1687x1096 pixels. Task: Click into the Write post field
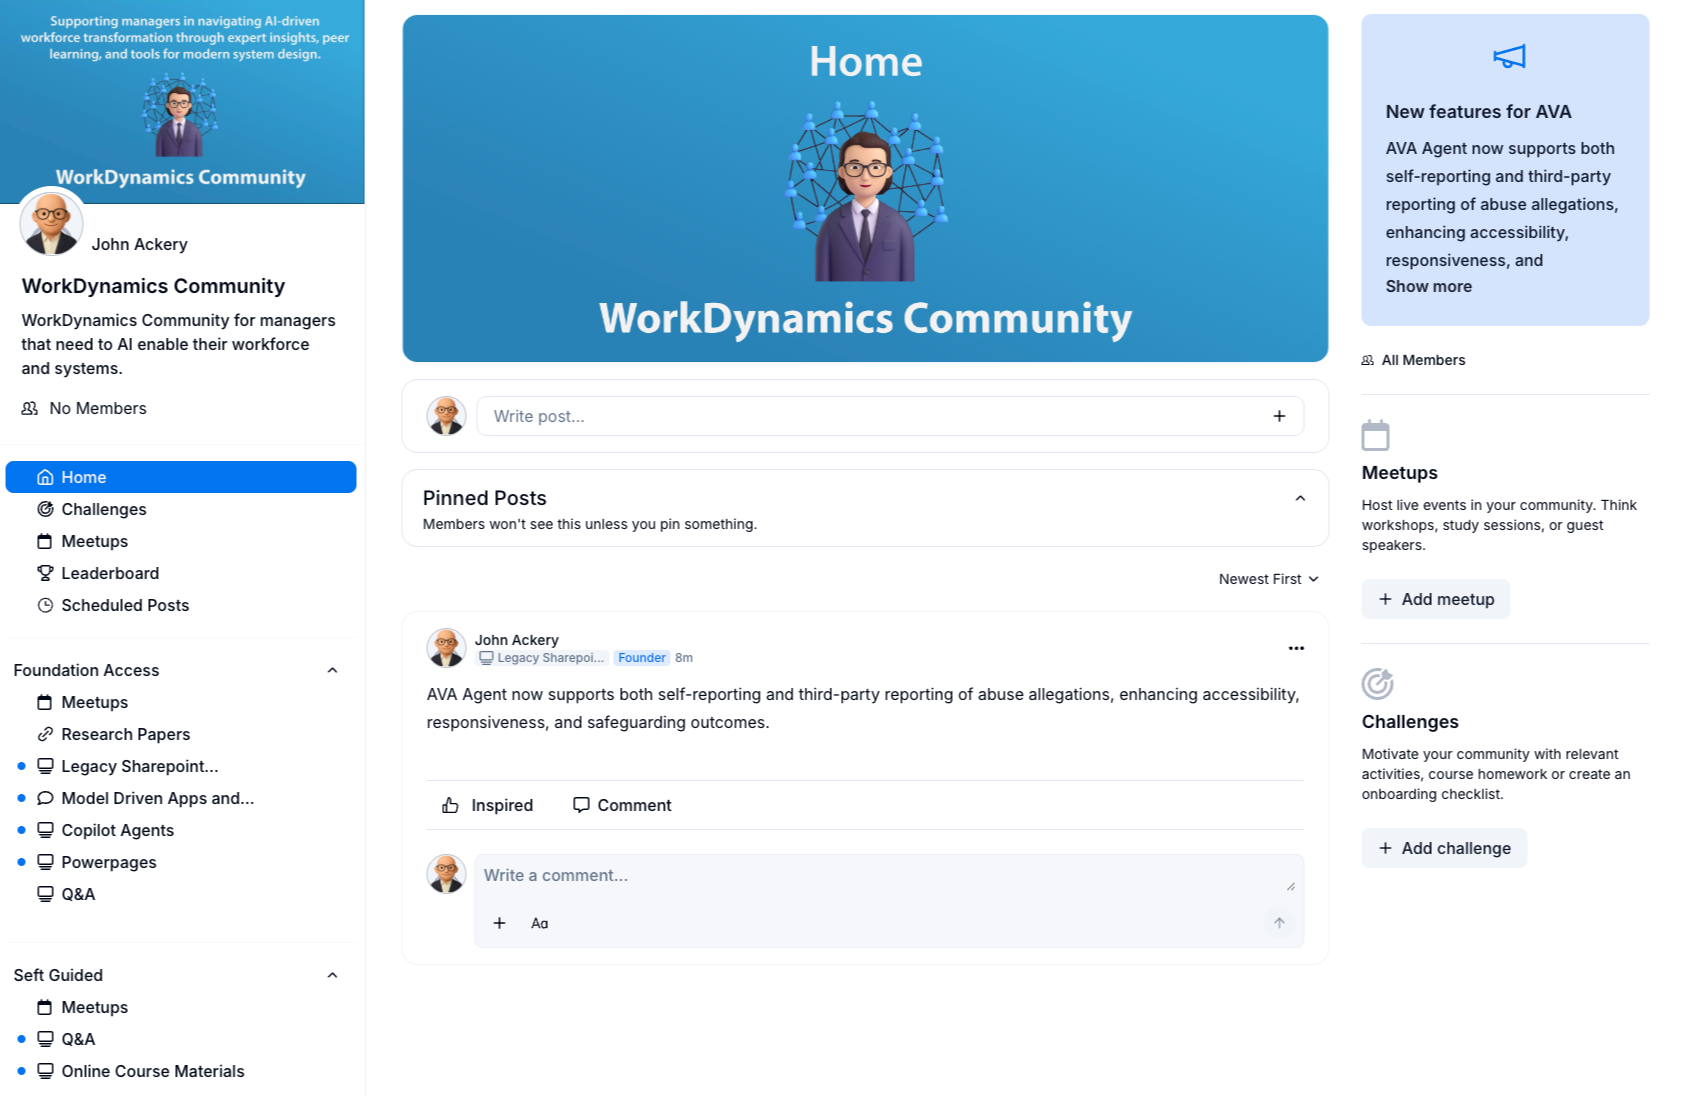pos(890,416)
